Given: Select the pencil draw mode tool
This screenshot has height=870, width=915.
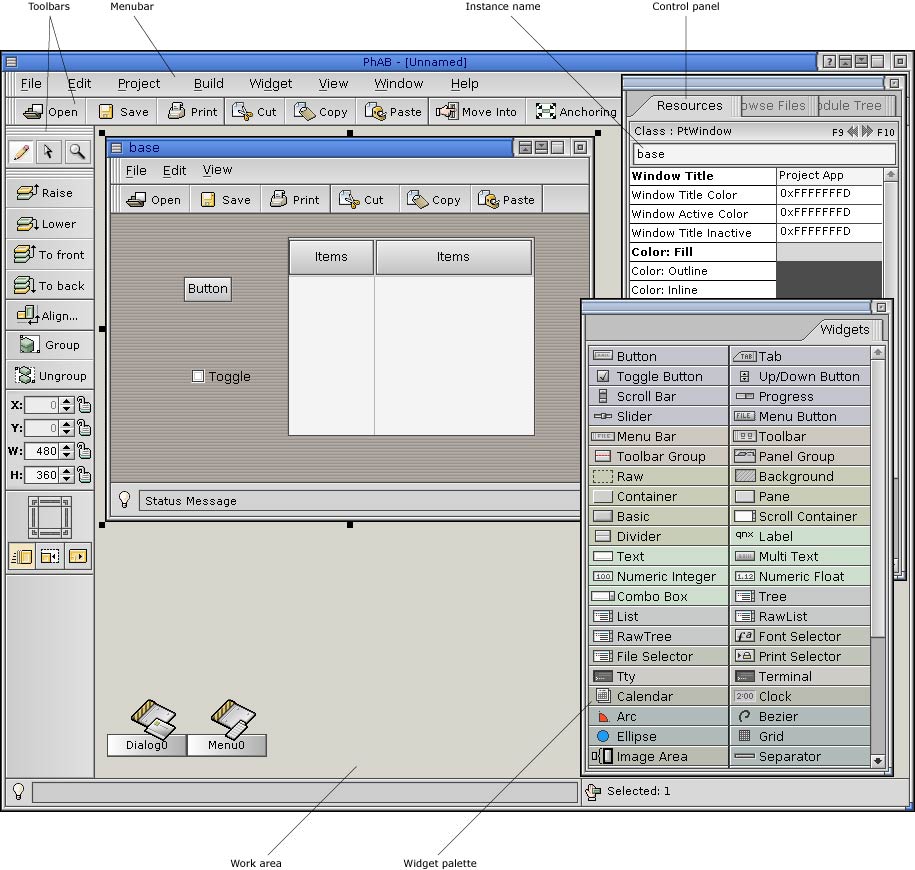Looking at the screenshot, I should coord(20,152).
